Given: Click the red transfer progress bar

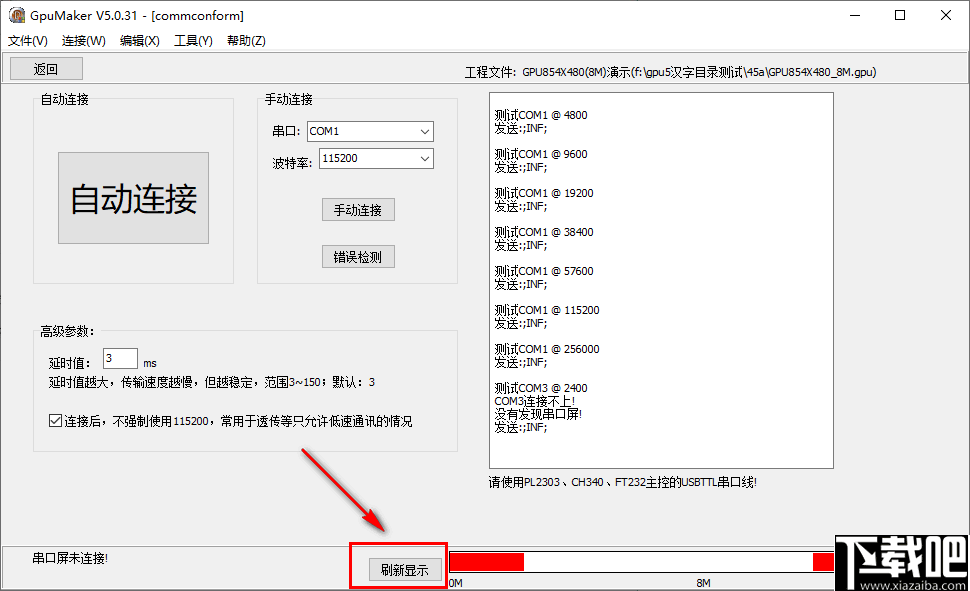Looking at the screenshot, I should (x=486, y=560).
